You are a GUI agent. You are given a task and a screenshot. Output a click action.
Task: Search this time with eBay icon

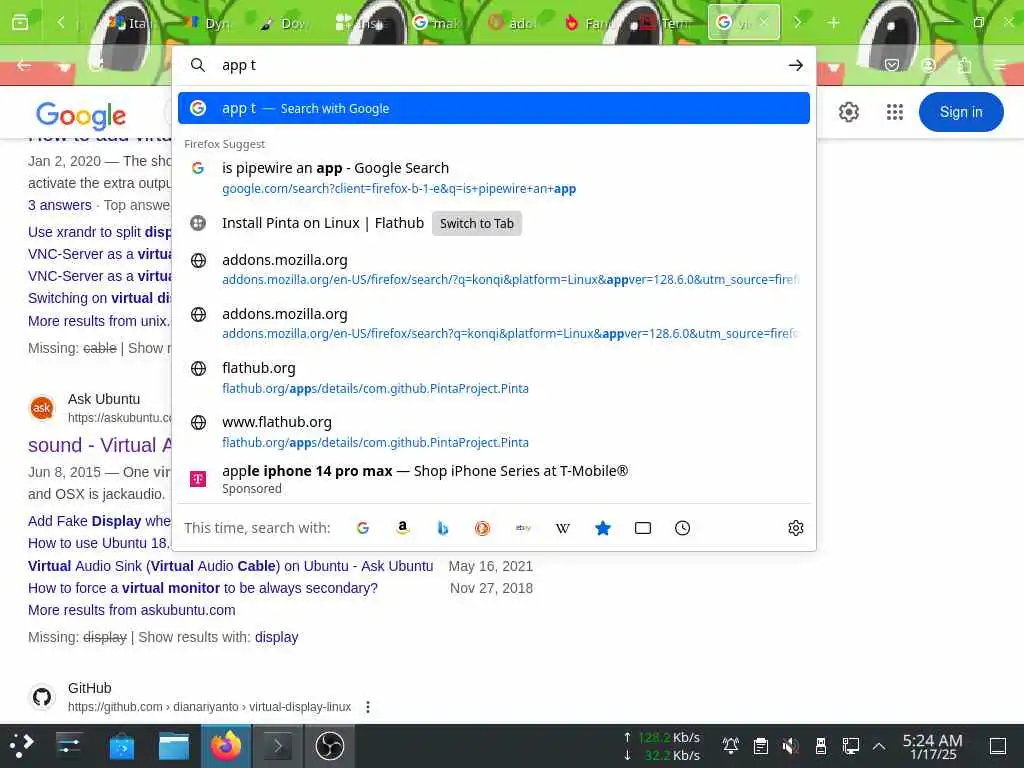(x=523, y=528)
